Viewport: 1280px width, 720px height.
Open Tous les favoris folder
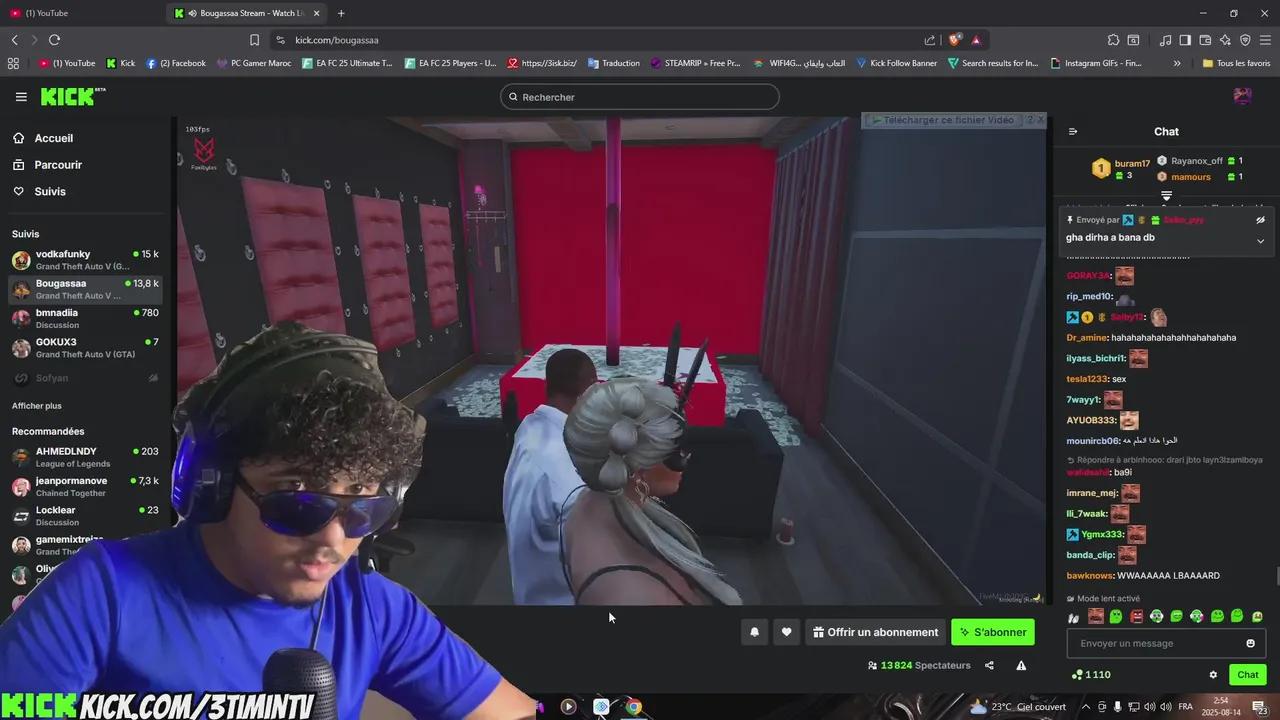coord(1235,63)
